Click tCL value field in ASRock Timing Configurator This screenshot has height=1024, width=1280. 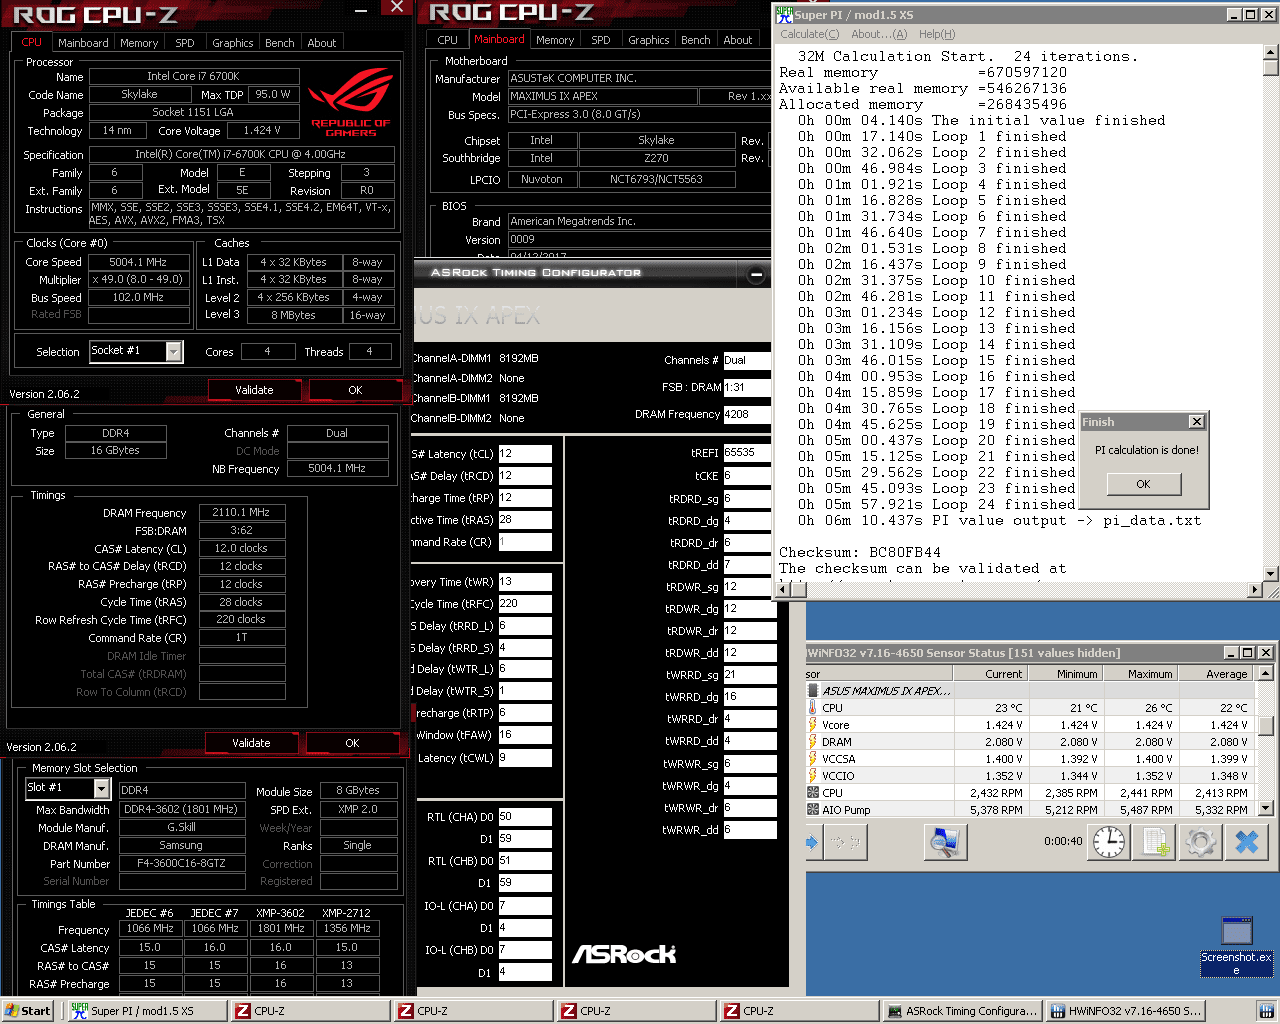tap(524, 454)
